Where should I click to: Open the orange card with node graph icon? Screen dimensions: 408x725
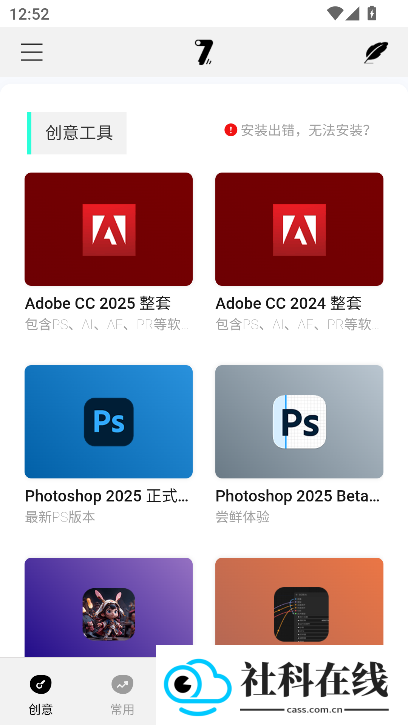pos(299,602)
